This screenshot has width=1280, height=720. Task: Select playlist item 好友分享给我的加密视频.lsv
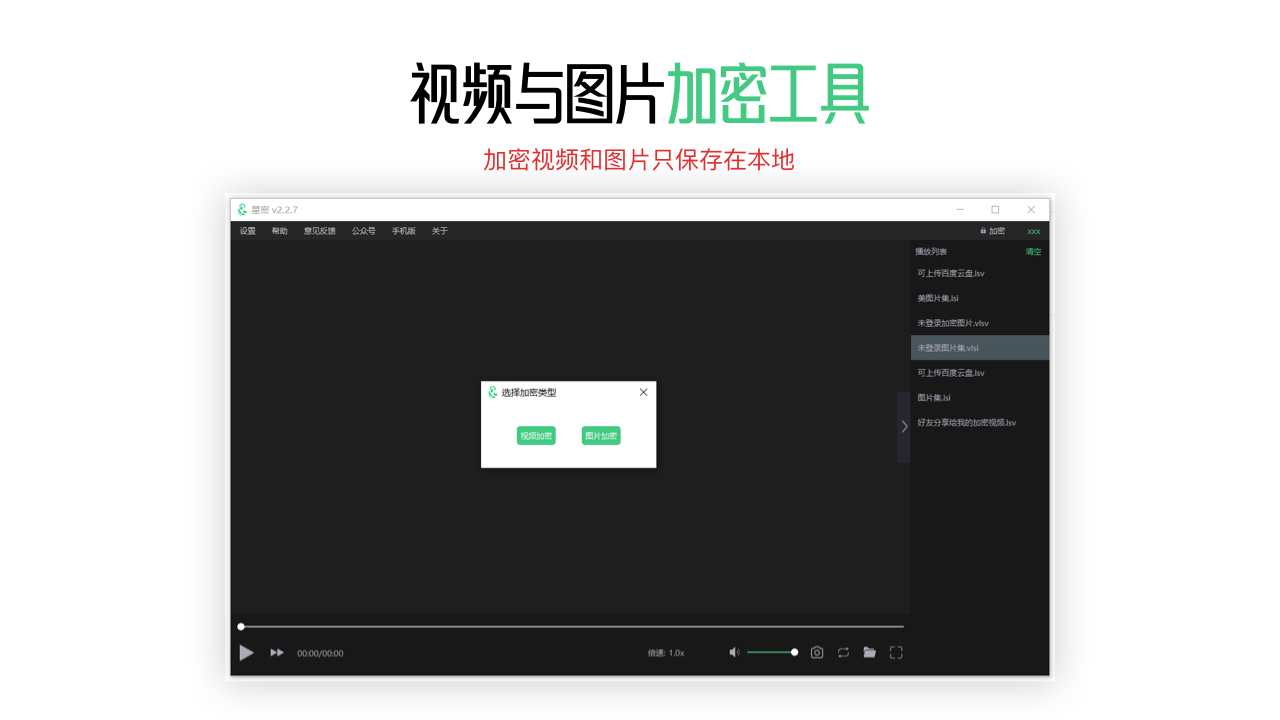pyautogui.click(x=980, y=423)
